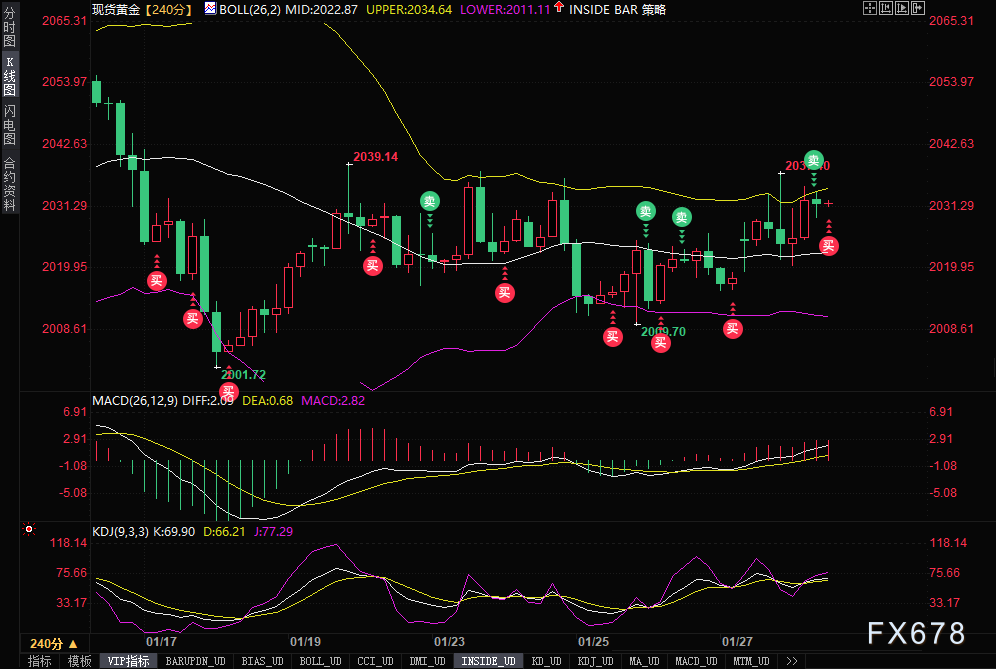Switch to K线图 view
Image resolution: width=996 pixels, height=669 pixels.
click(9, 76)
